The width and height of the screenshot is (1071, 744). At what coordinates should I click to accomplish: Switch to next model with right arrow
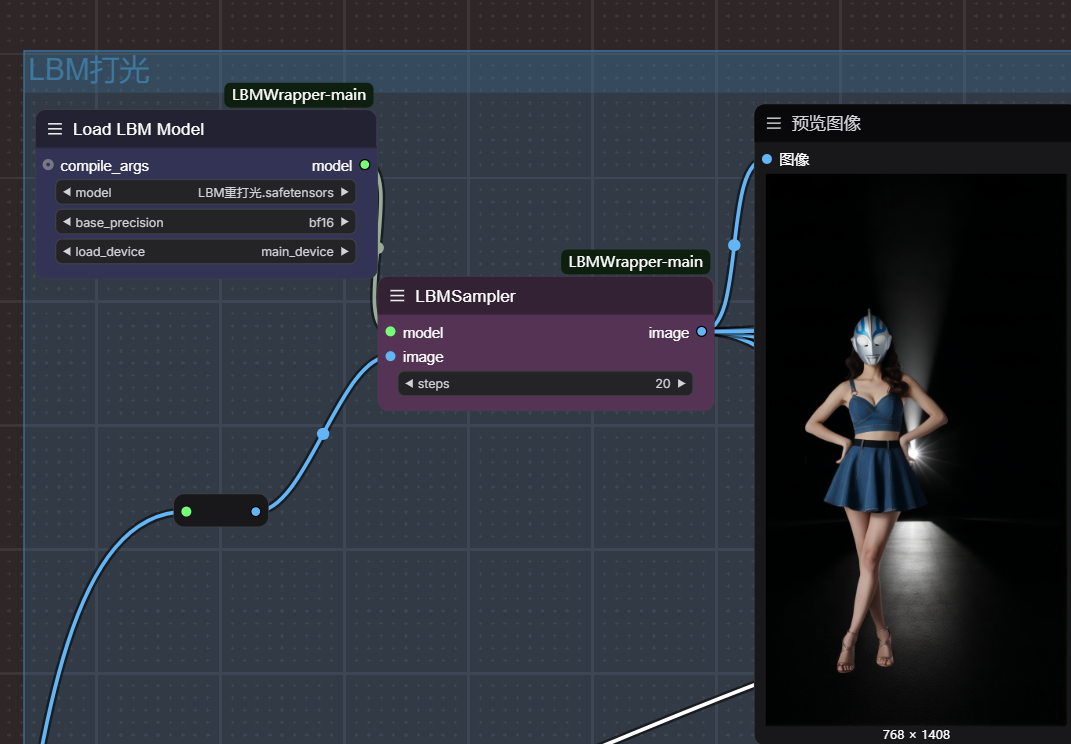pos(345,192)
